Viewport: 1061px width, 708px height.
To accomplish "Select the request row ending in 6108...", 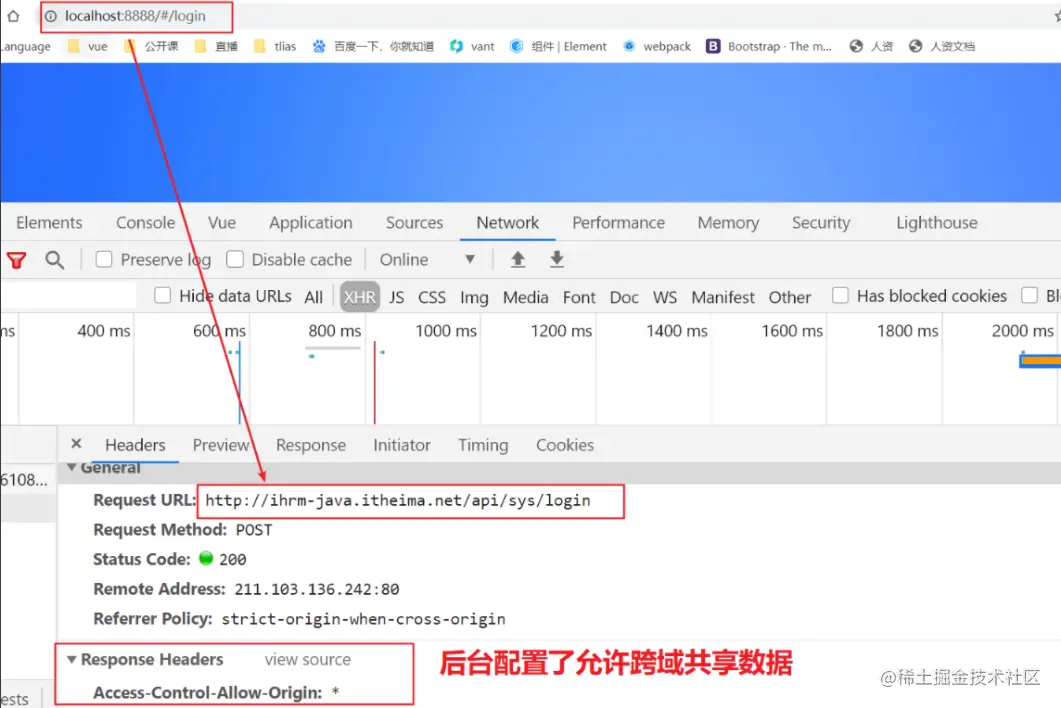I will click(28, 480).
